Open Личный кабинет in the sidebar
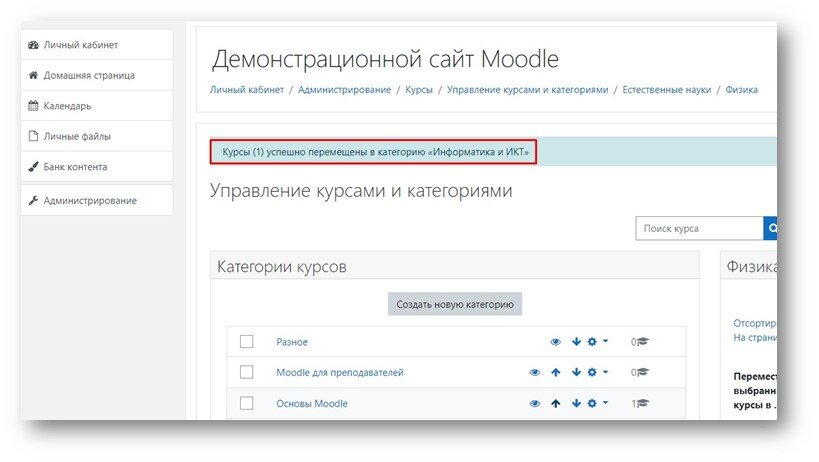 tap(97, 45)
